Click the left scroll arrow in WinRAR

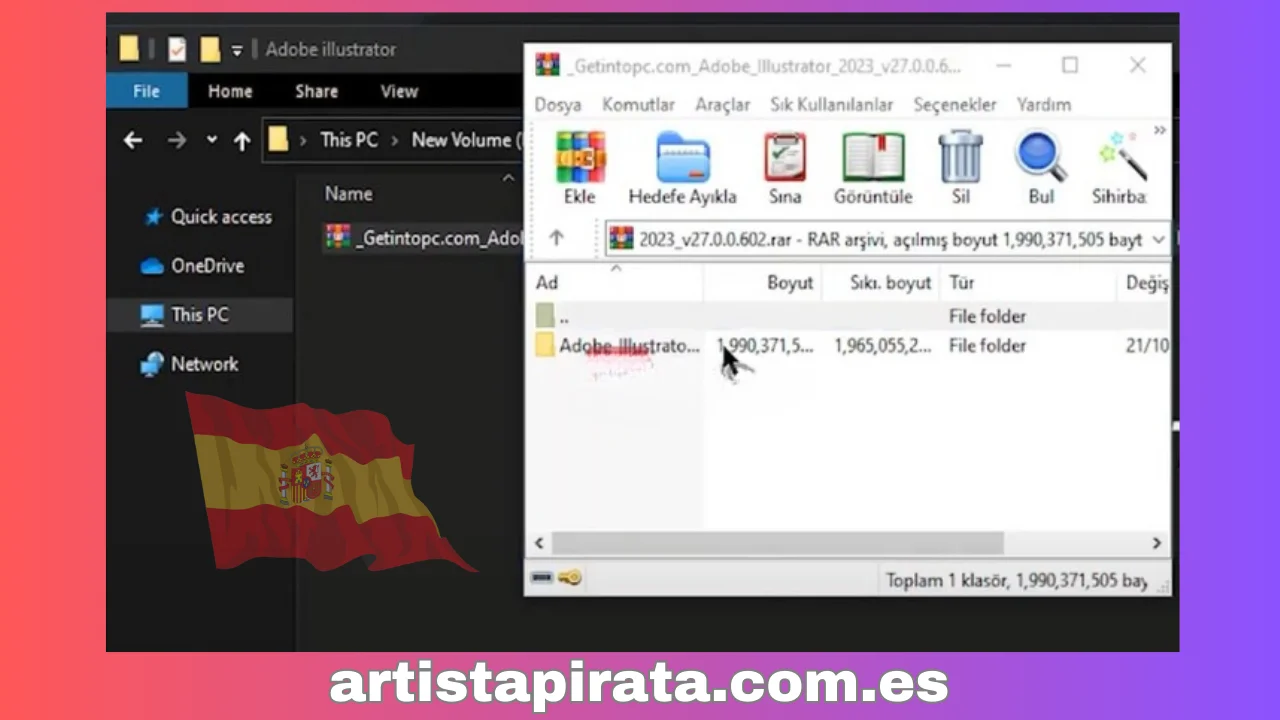coord(539,543)
